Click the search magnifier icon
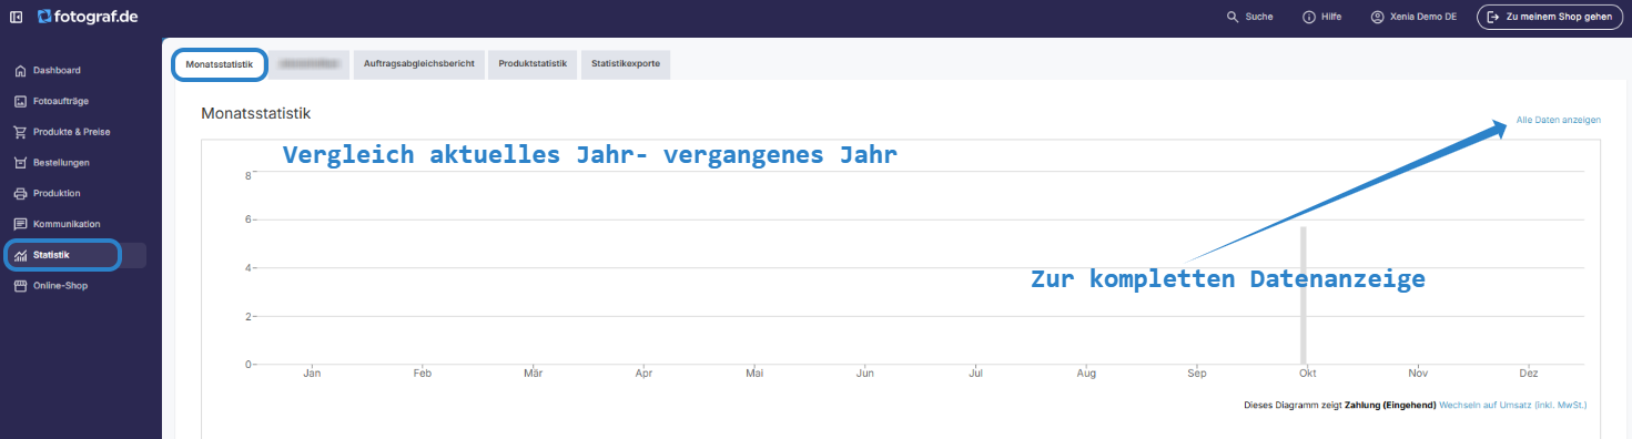 click(x=1233, y=17)
